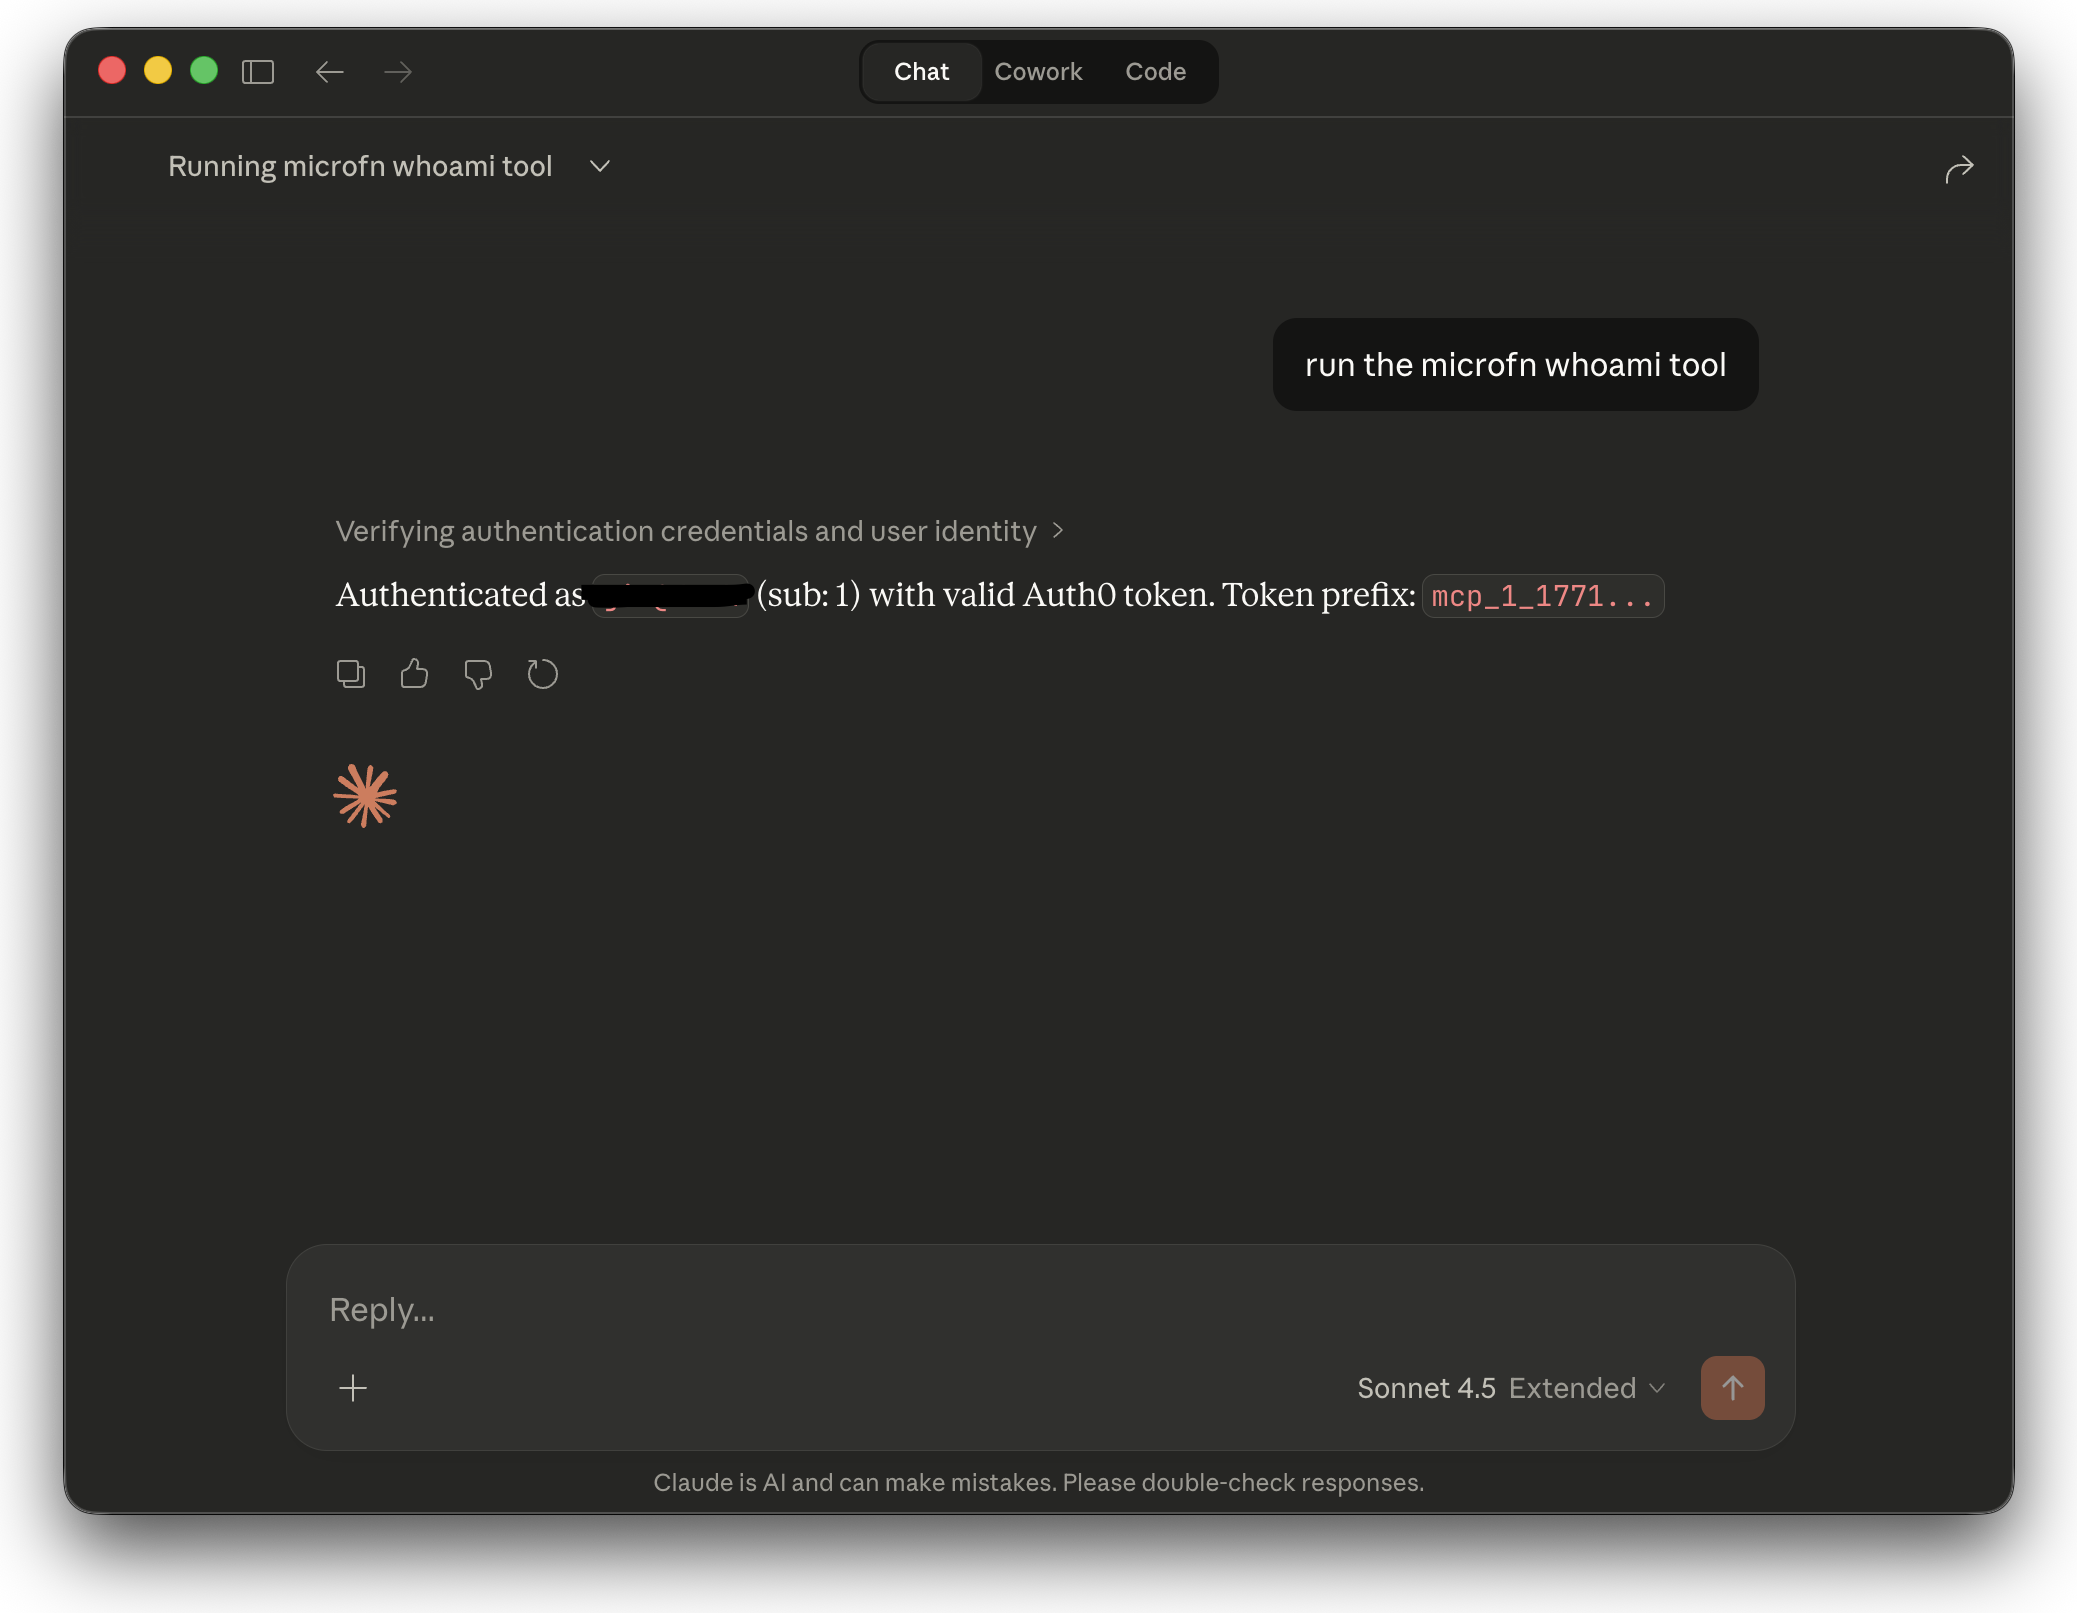Viewport: 2077px width, 1613px height.
Task: Switch to the Code tab
Action: [x=1155, y=72]
